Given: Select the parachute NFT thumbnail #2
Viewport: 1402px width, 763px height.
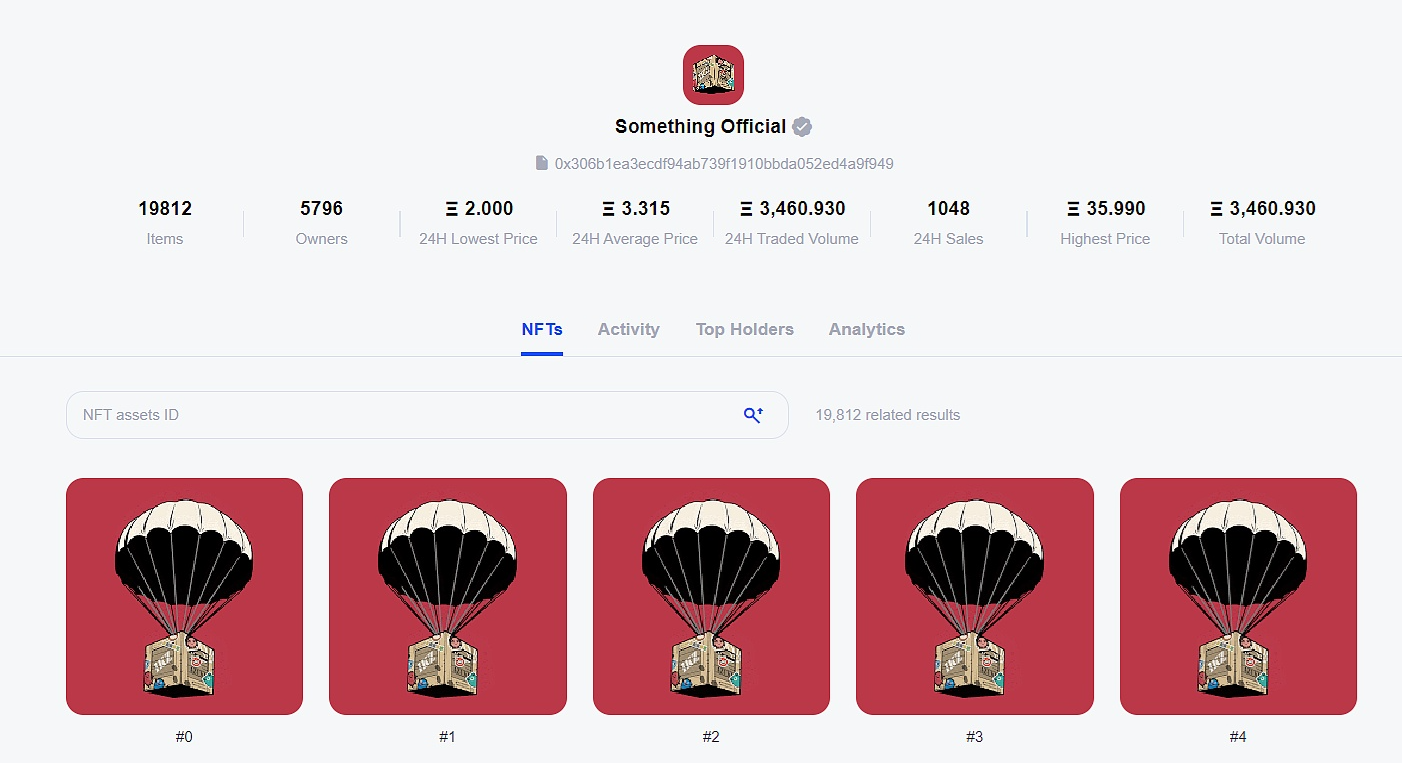Looking at the screenshot, I should point(711,596).
